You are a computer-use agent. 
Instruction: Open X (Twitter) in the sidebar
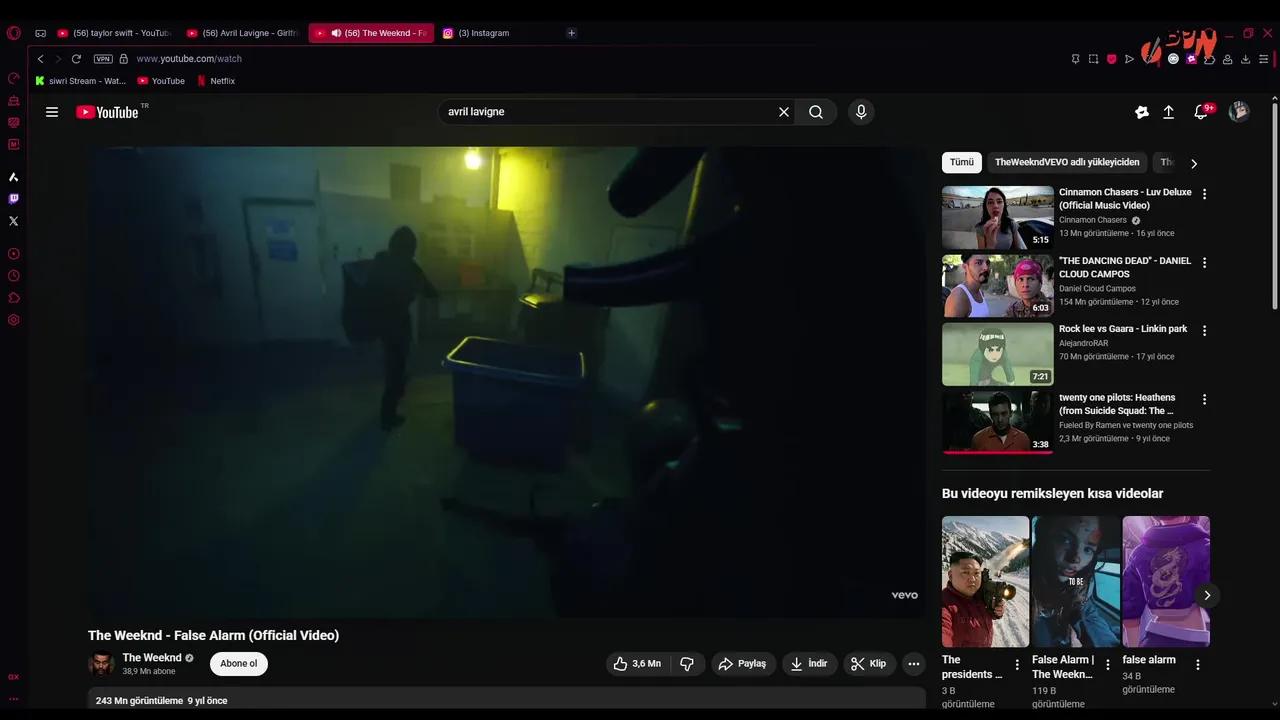[x=13, y=221]
